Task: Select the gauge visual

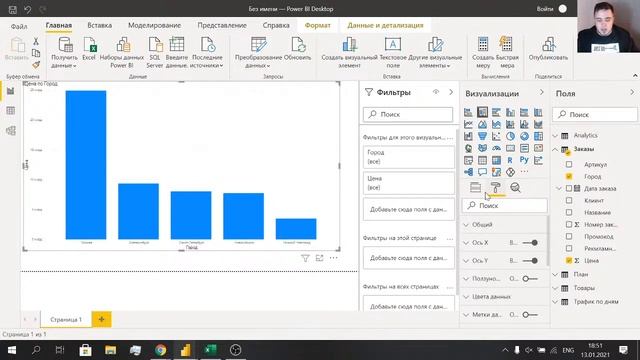Action: tap(496, 148)
